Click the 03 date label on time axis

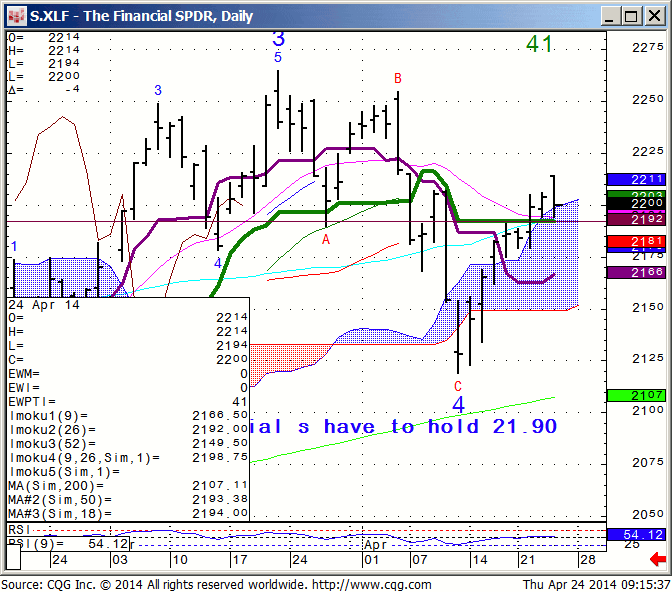point(120,559)
